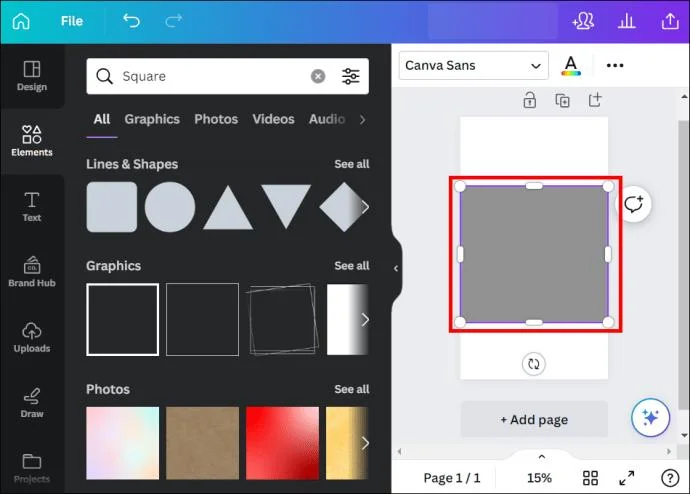Image resolution: width=690 pixels, height=494 pixels.
Task: Open the File menu
Action: 72,21
